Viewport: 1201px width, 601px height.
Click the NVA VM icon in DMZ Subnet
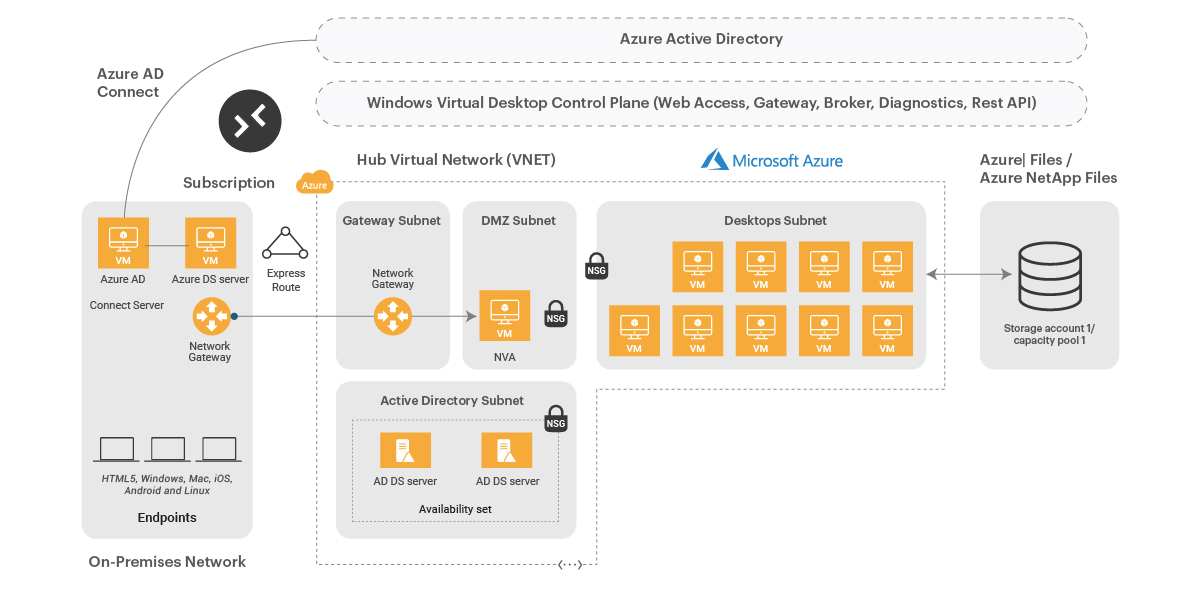click(x=504, y=316)
